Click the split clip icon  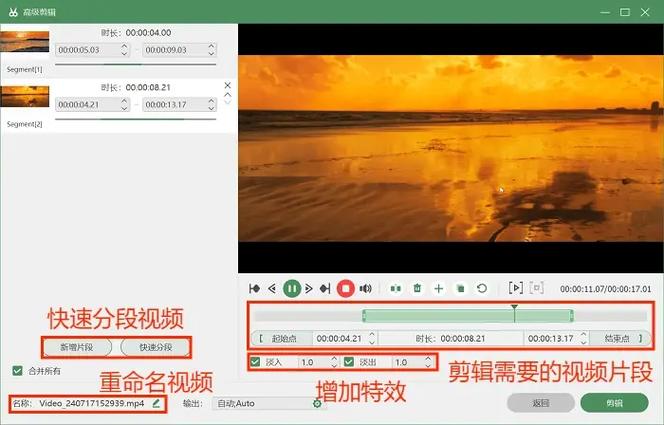(x=396, y=288)
